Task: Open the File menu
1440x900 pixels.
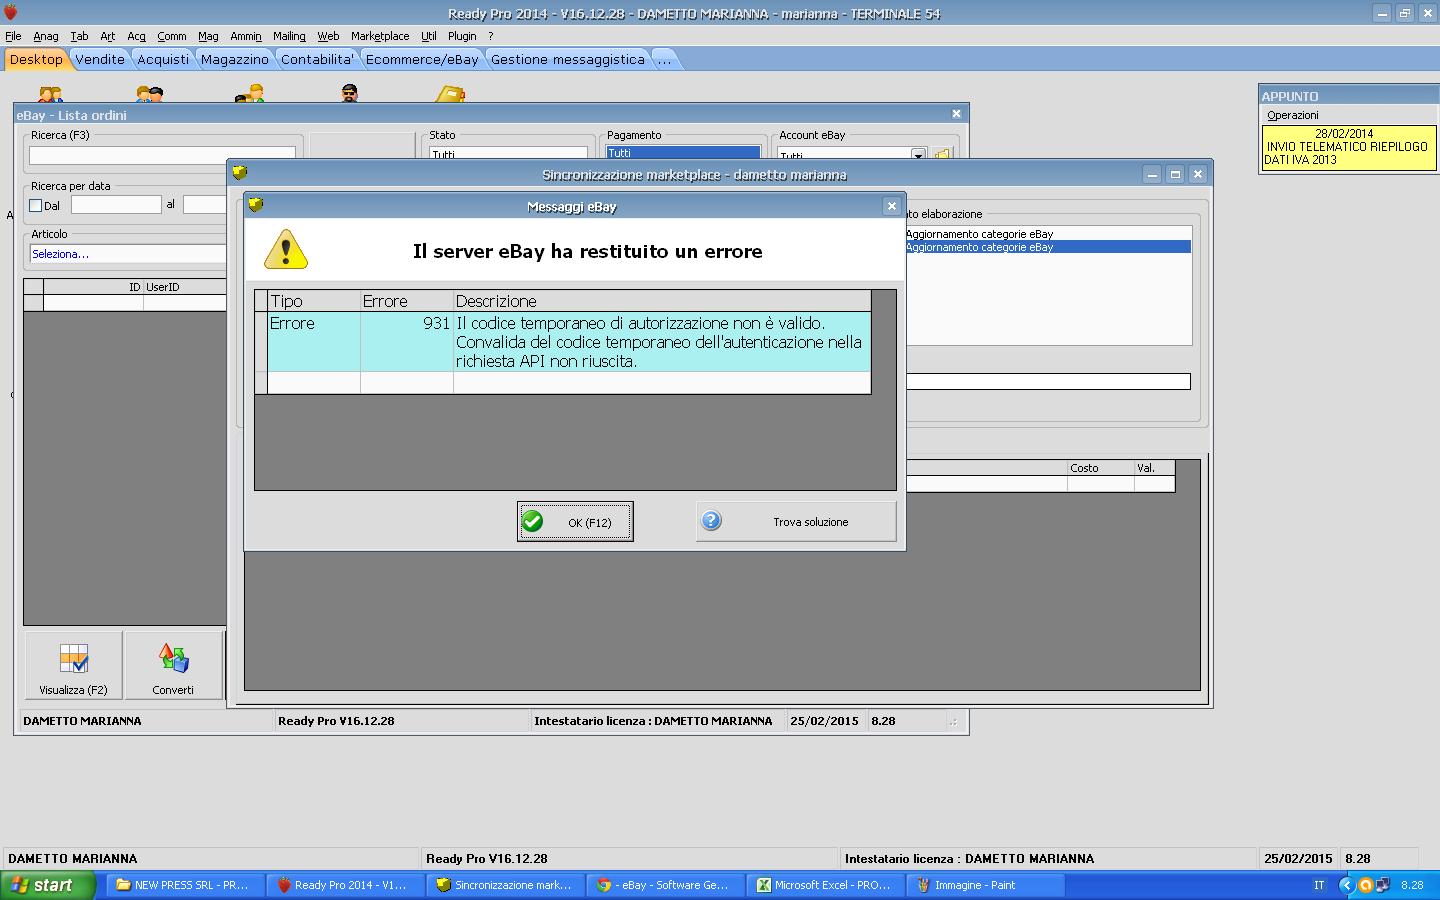Action: (13, 36)
